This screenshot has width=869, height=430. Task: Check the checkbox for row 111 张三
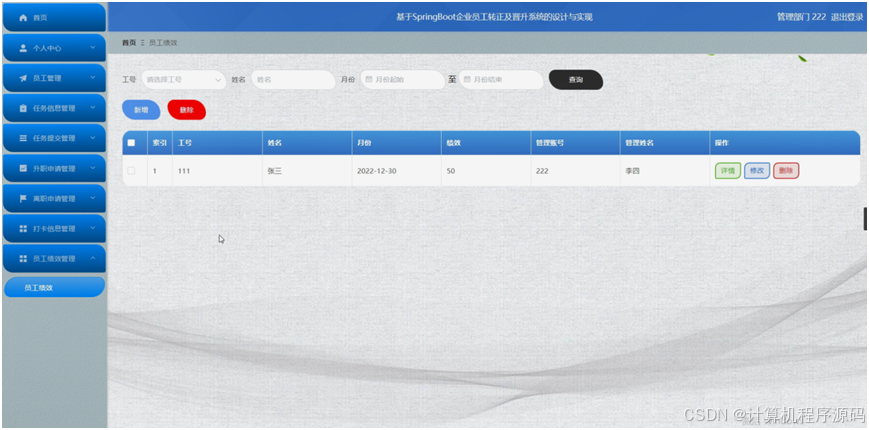[x=131, y=171]
